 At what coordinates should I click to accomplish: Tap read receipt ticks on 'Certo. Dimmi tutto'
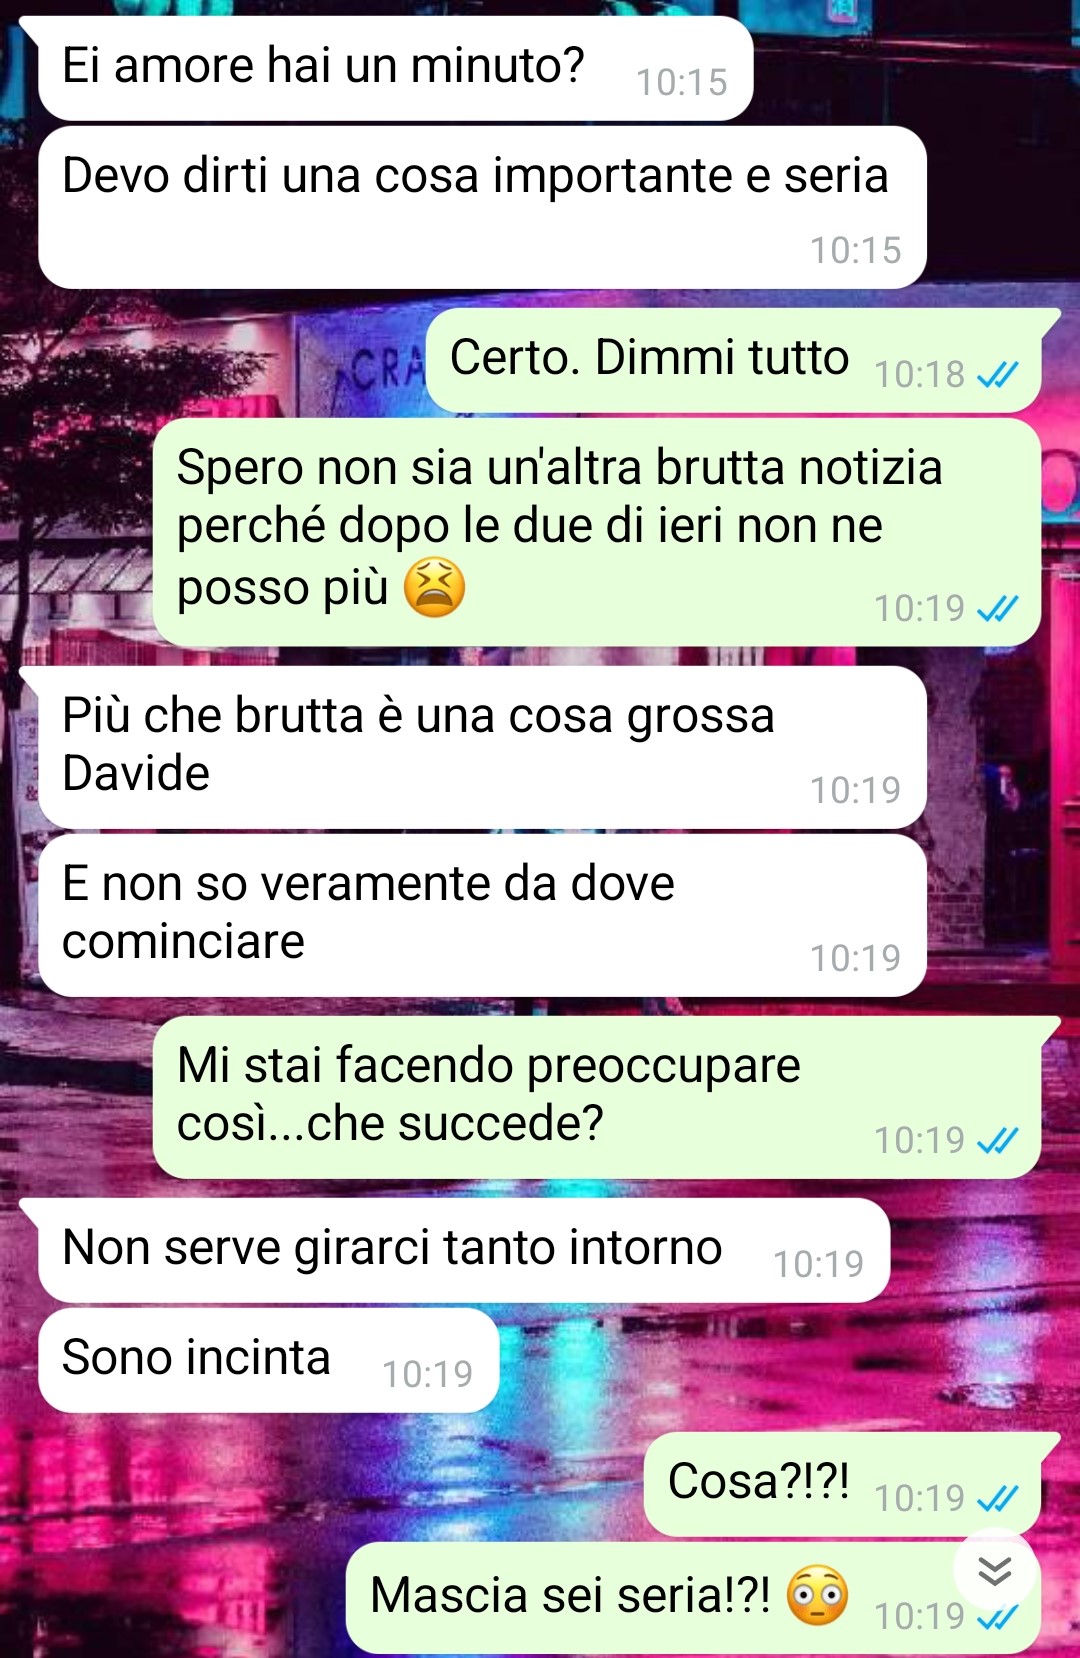tap(997, 375)
